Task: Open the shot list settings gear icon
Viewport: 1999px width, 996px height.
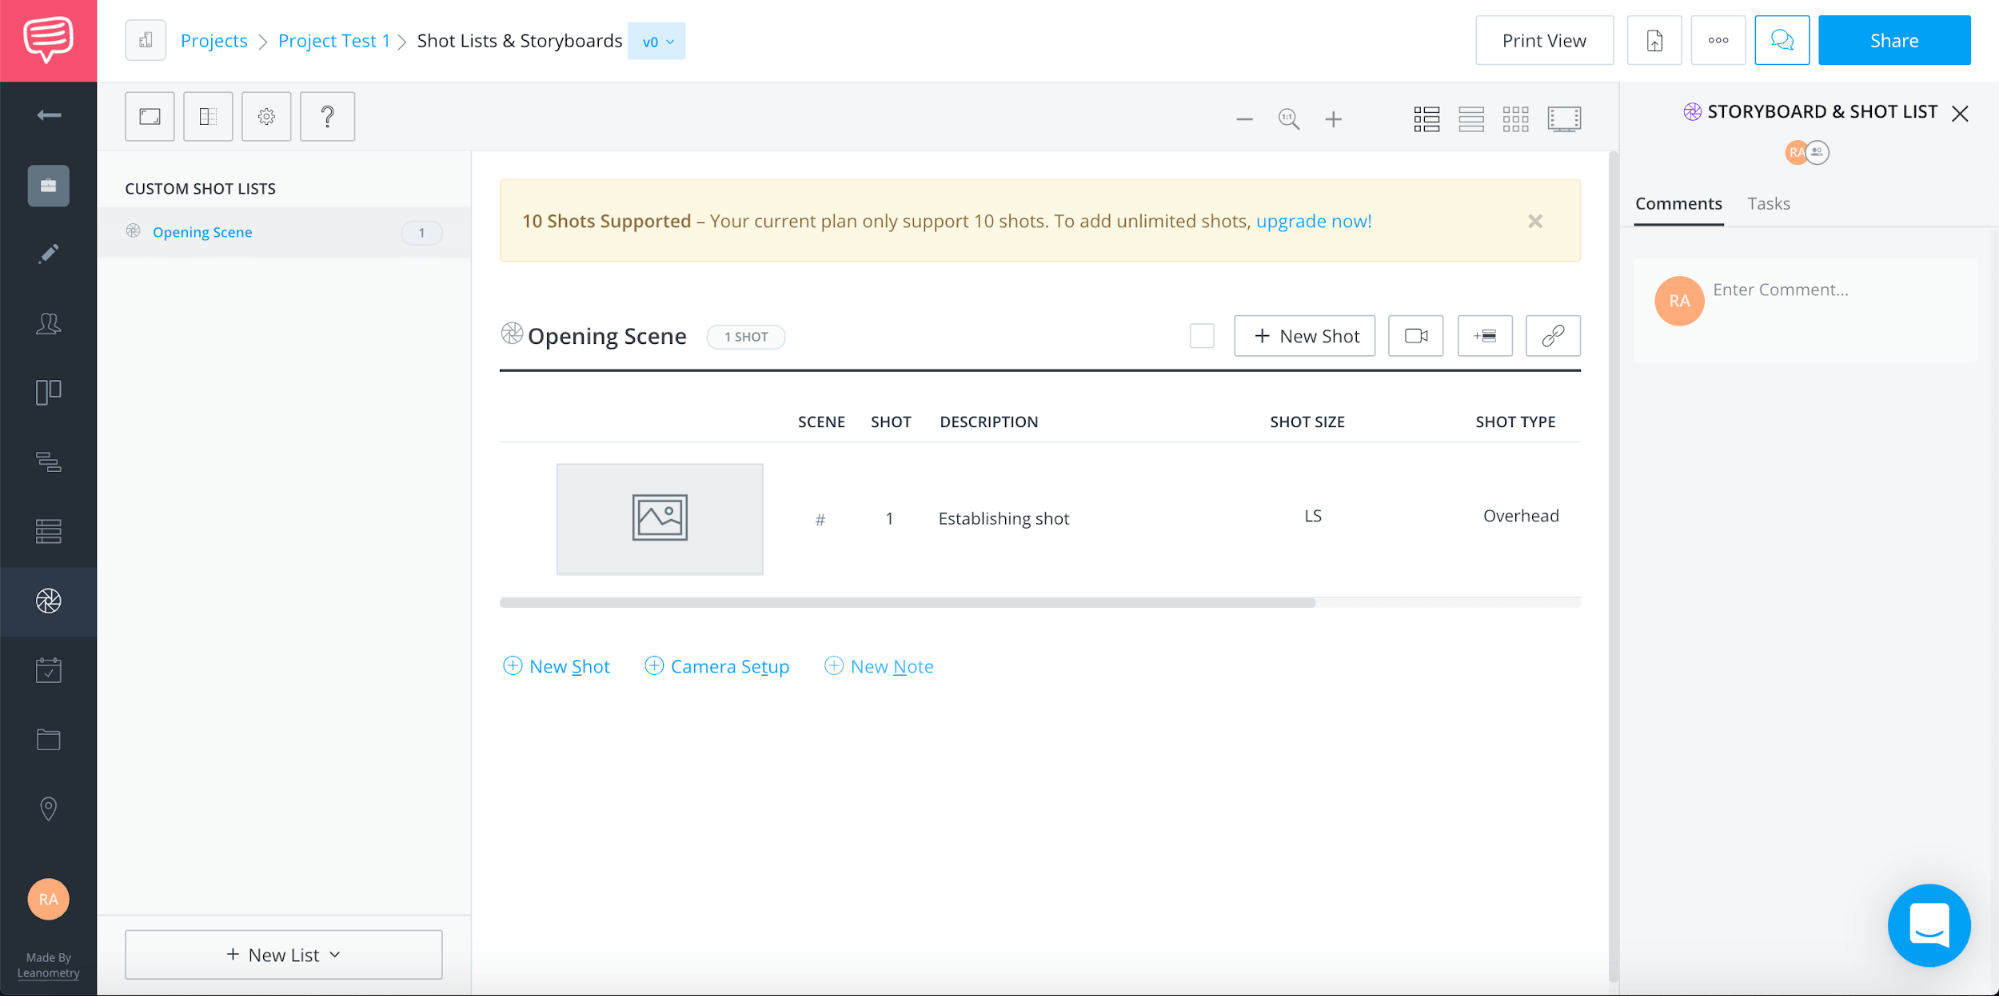Action: point(266,116)
